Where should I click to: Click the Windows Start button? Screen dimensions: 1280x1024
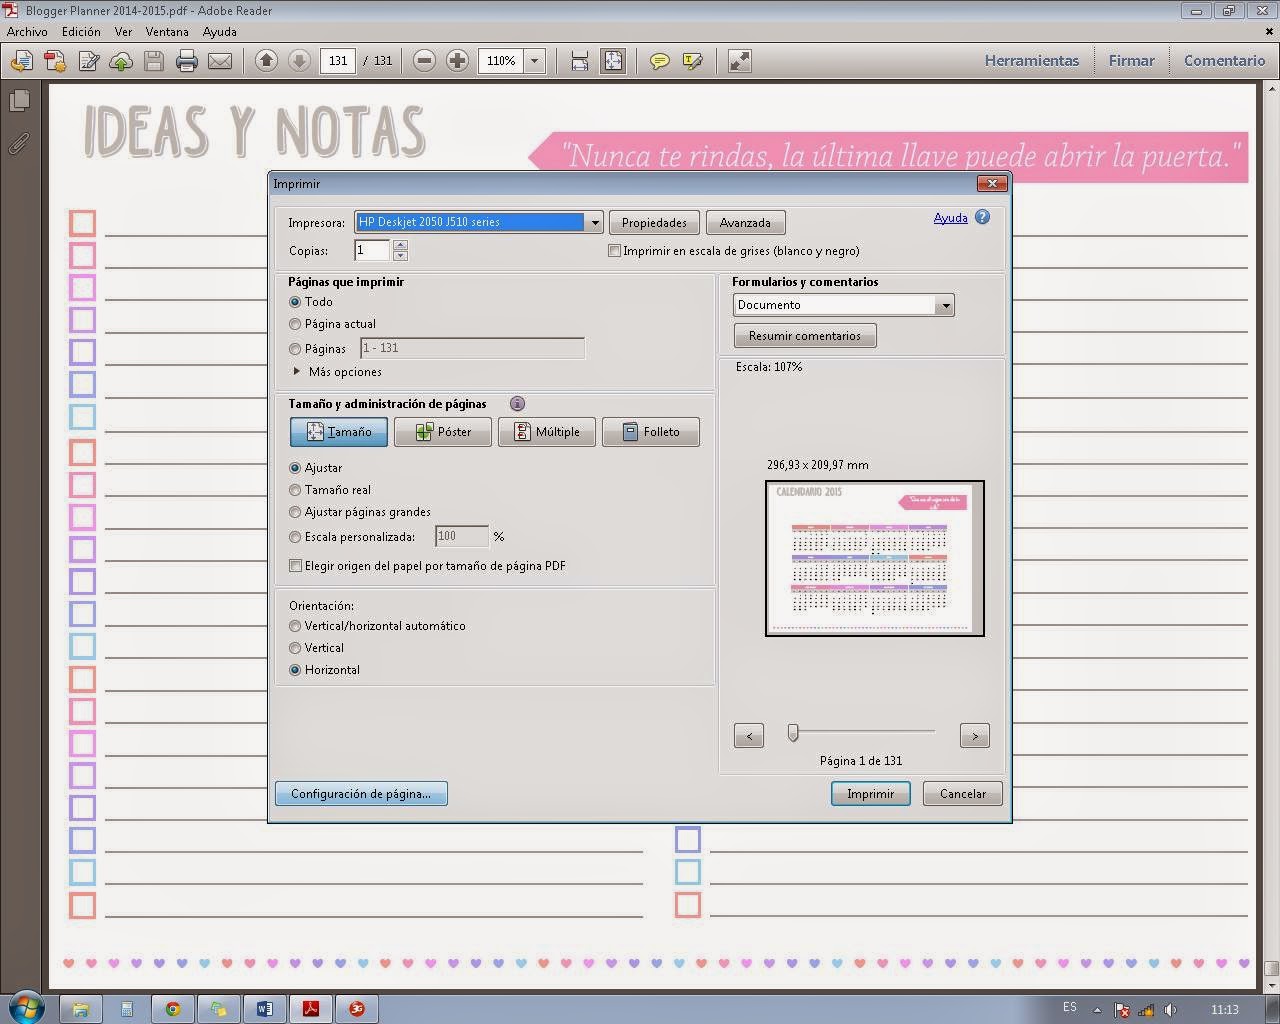click(26, 1007)
